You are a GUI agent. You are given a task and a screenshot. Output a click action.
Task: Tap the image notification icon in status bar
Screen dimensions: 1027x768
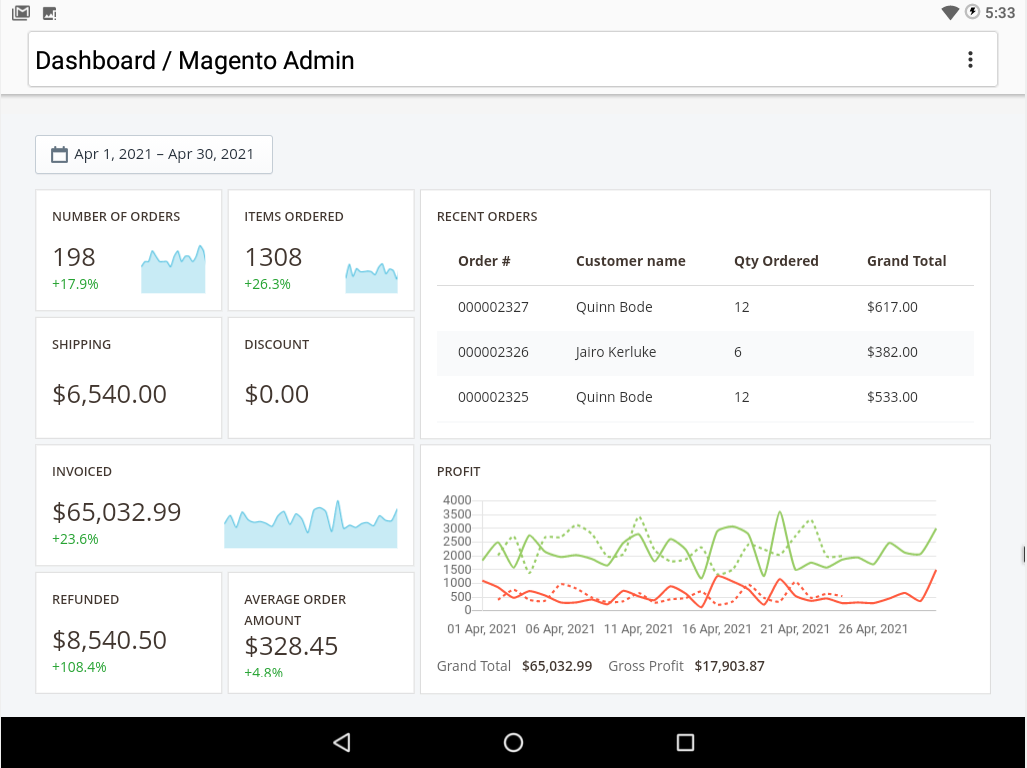tap(49, 13)
